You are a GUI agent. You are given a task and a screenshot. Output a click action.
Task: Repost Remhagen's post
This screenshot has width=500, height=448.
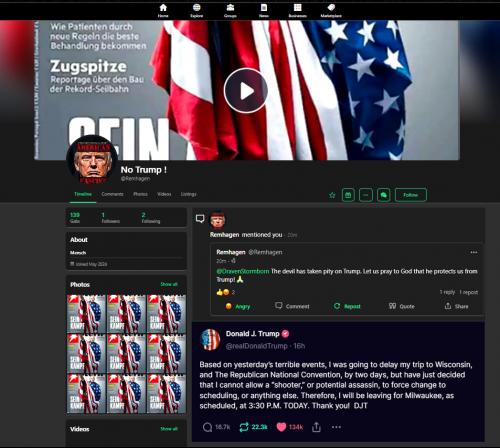click(347, 306)
